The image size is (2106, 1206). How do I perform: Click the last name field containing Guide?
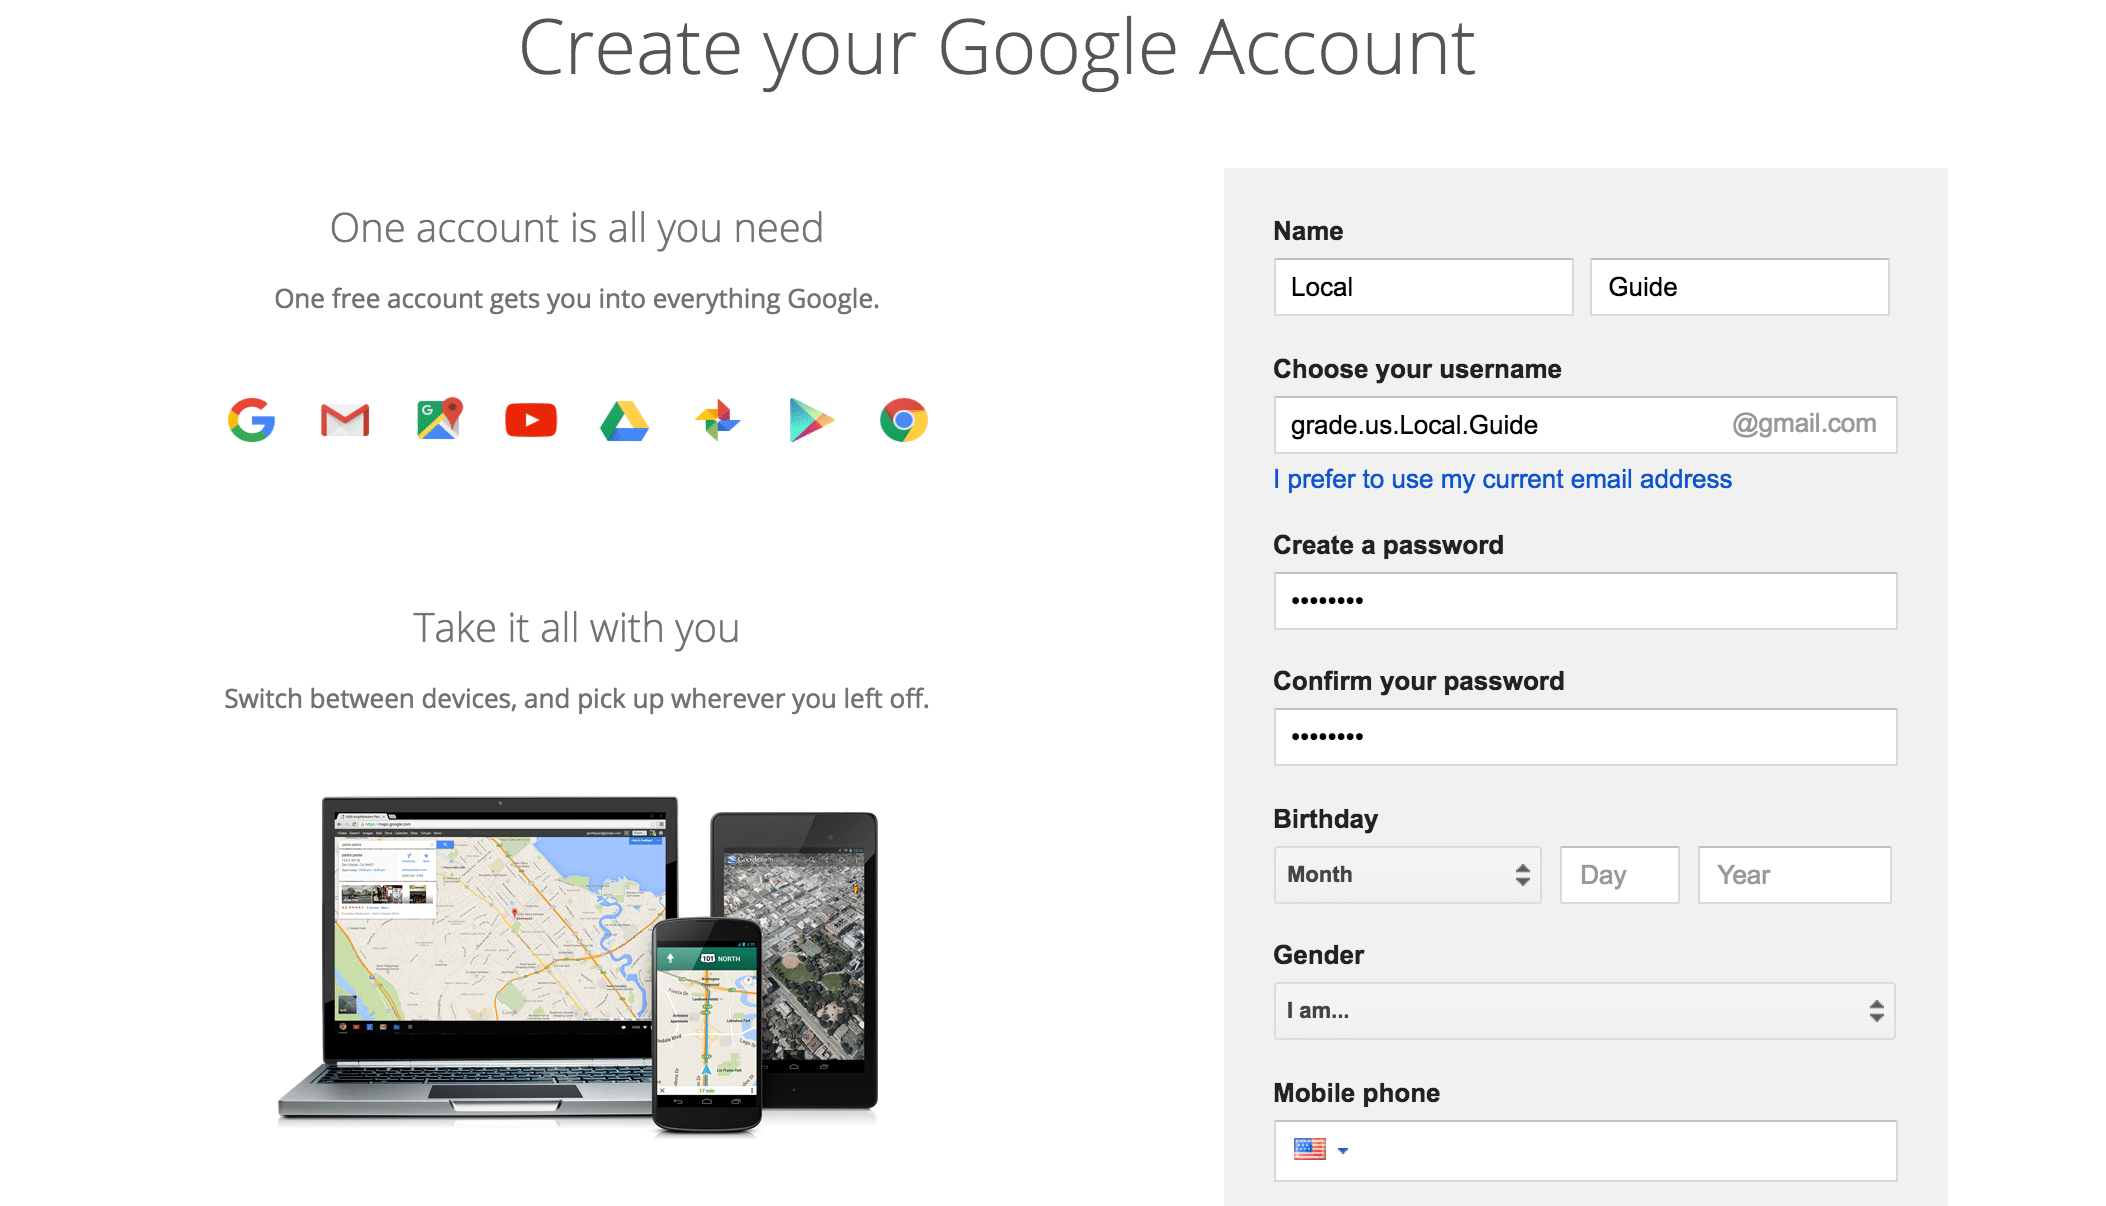pos(1739,287)
